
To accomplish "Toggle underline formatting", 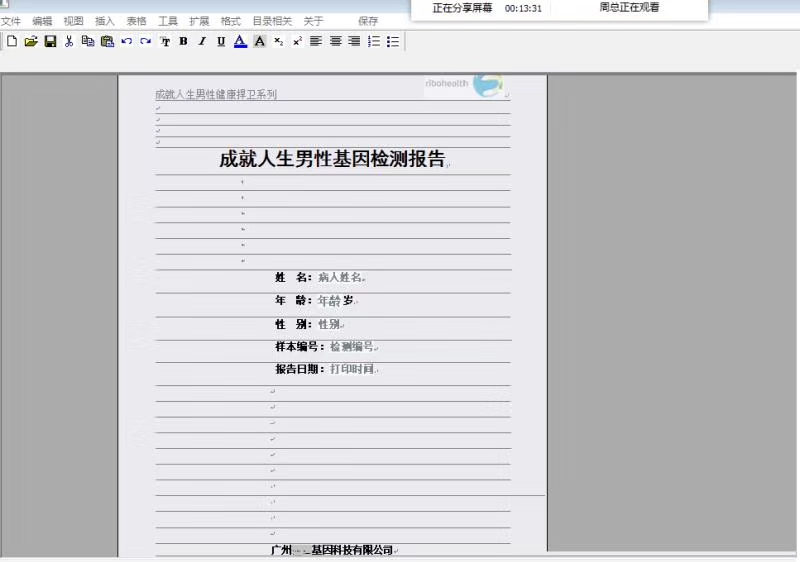I will coord(221,41).
